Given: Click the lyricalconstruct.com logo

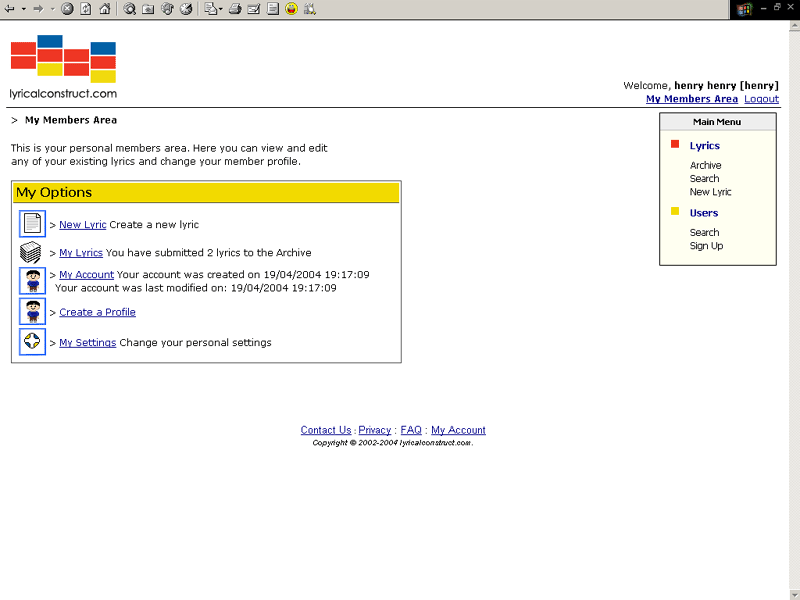Looking at the screenshot, I should pyautogui.click(x=63, y=67).
